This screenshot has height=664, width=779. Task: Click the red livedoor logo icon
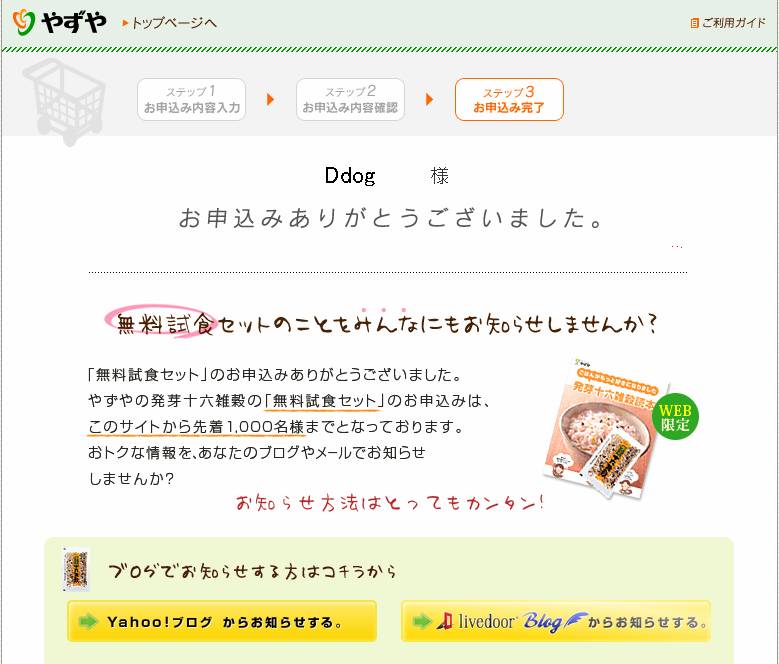445,621
